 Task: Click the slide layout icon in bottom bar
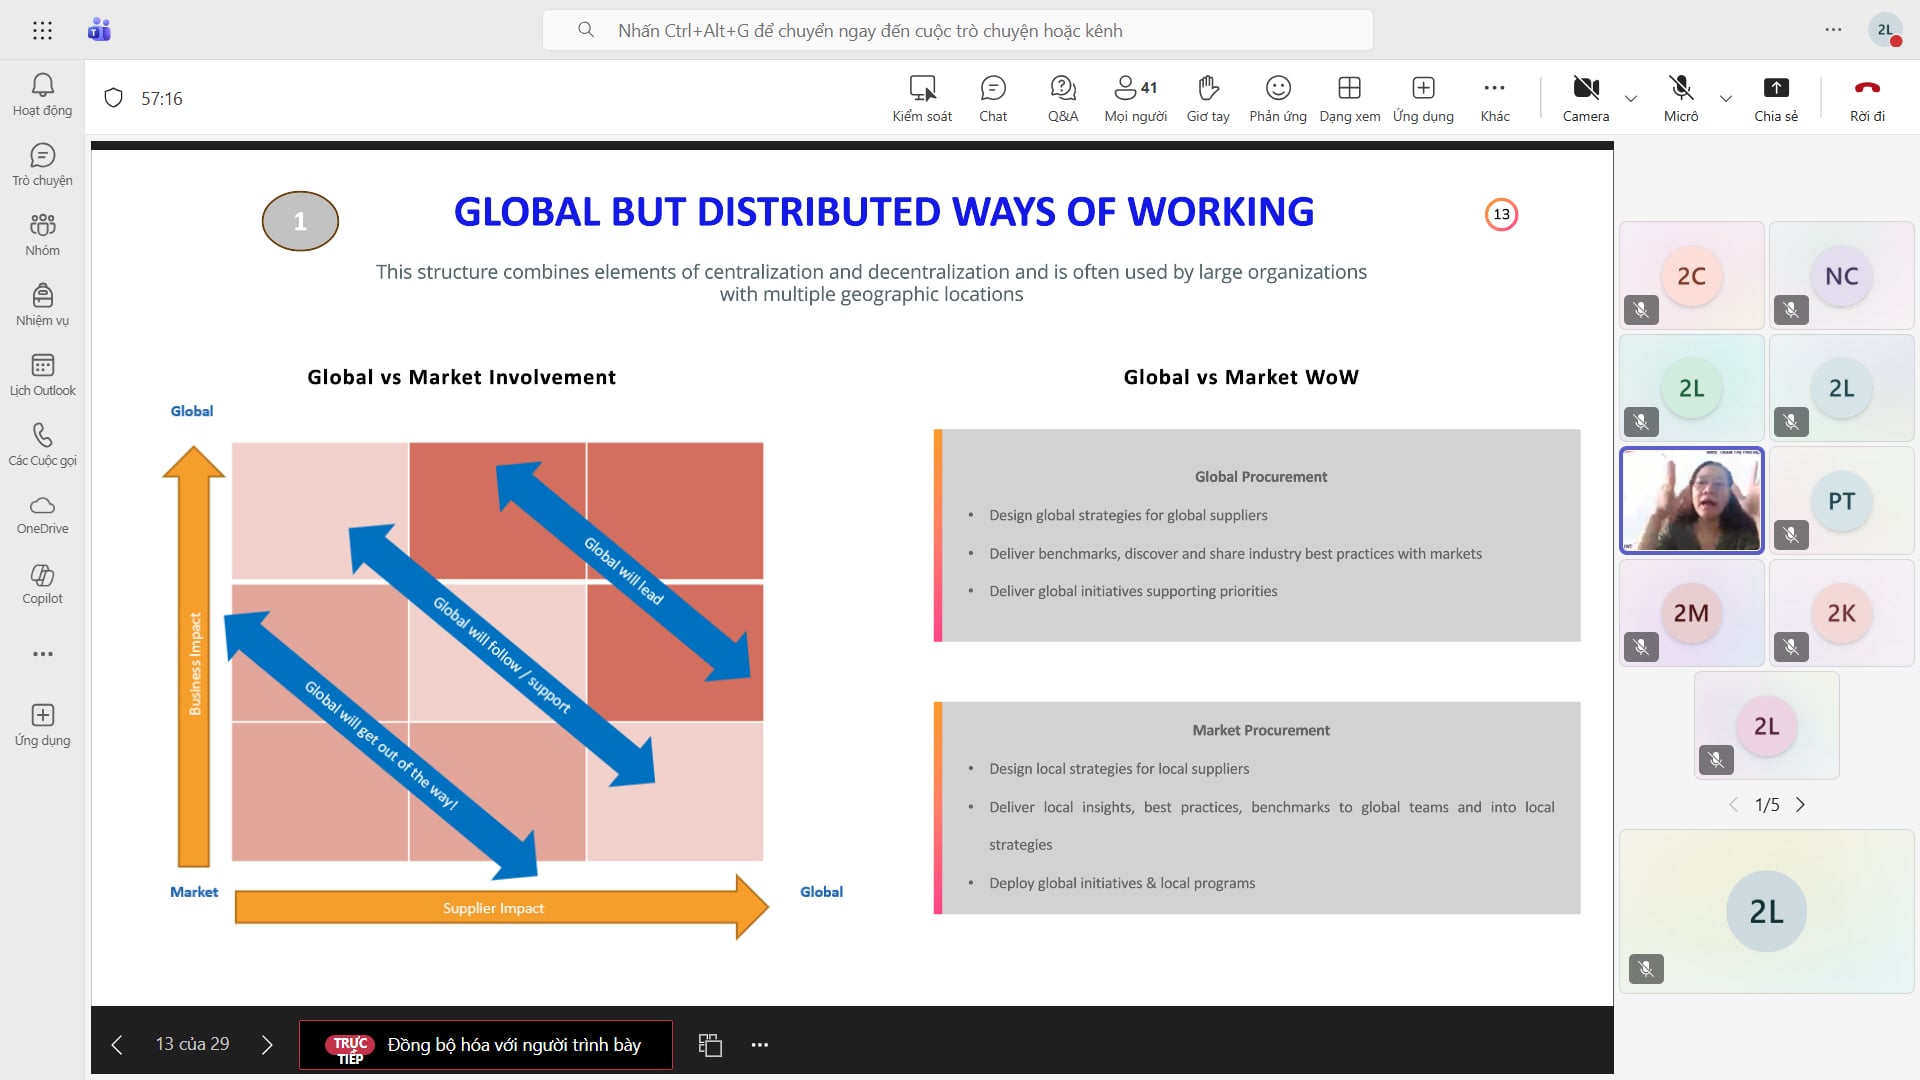tap(710, 1045)
